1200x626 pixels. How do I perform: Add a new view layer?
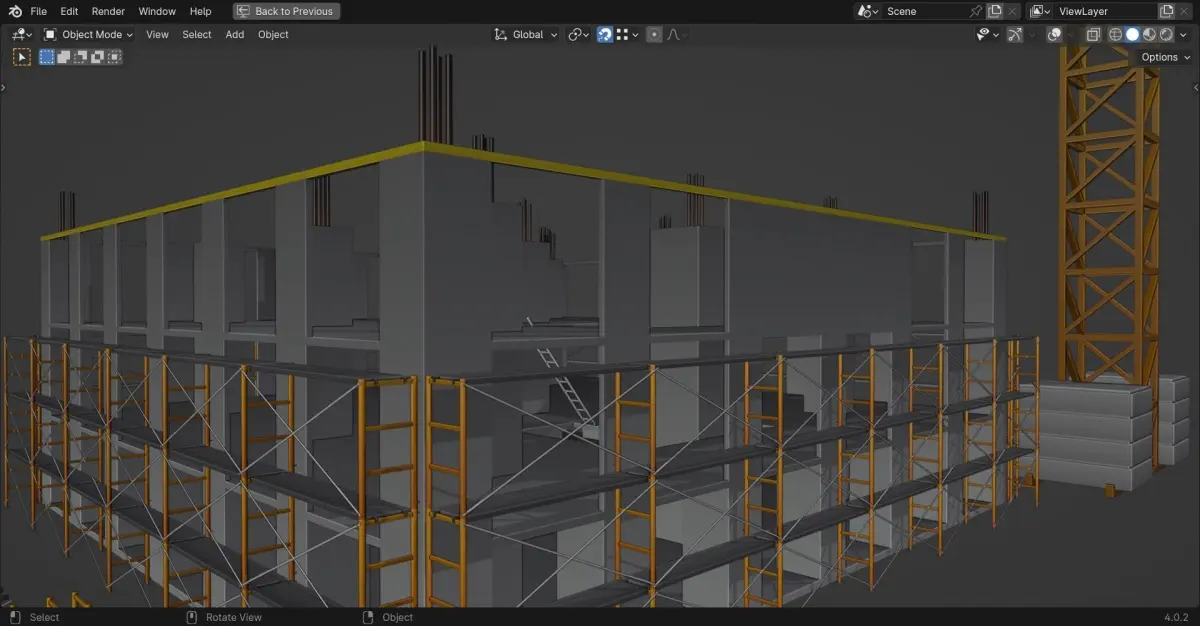(1166, 11)
